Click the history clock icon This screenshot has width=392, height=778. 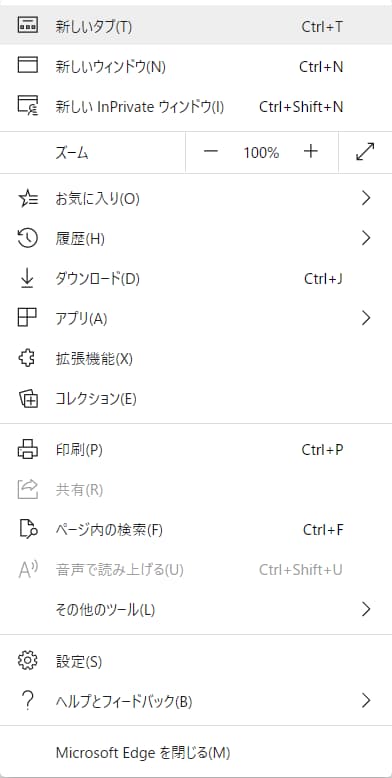point(27,239)
